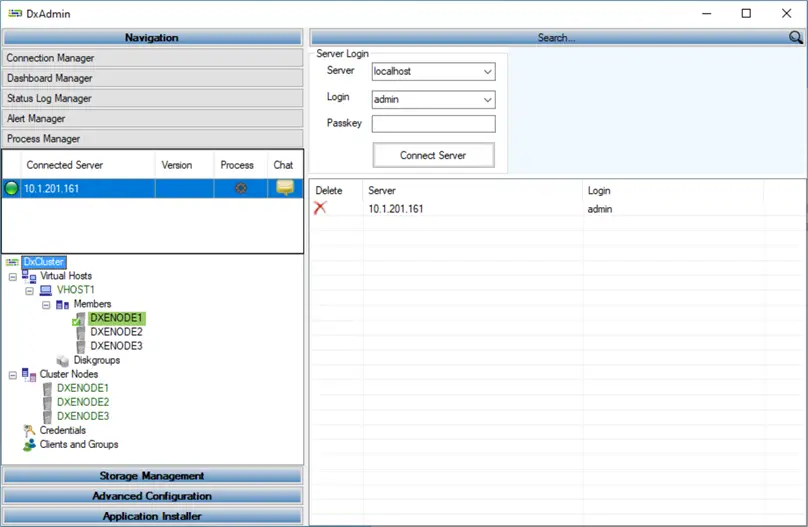
Task: Click the search magnifier icon
Action: point(795,37)
